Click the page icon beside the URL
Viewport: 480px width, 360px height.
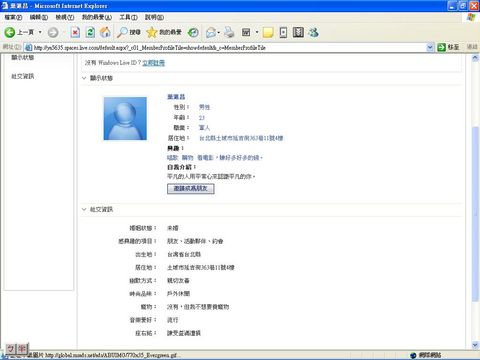tap(29, 48)
